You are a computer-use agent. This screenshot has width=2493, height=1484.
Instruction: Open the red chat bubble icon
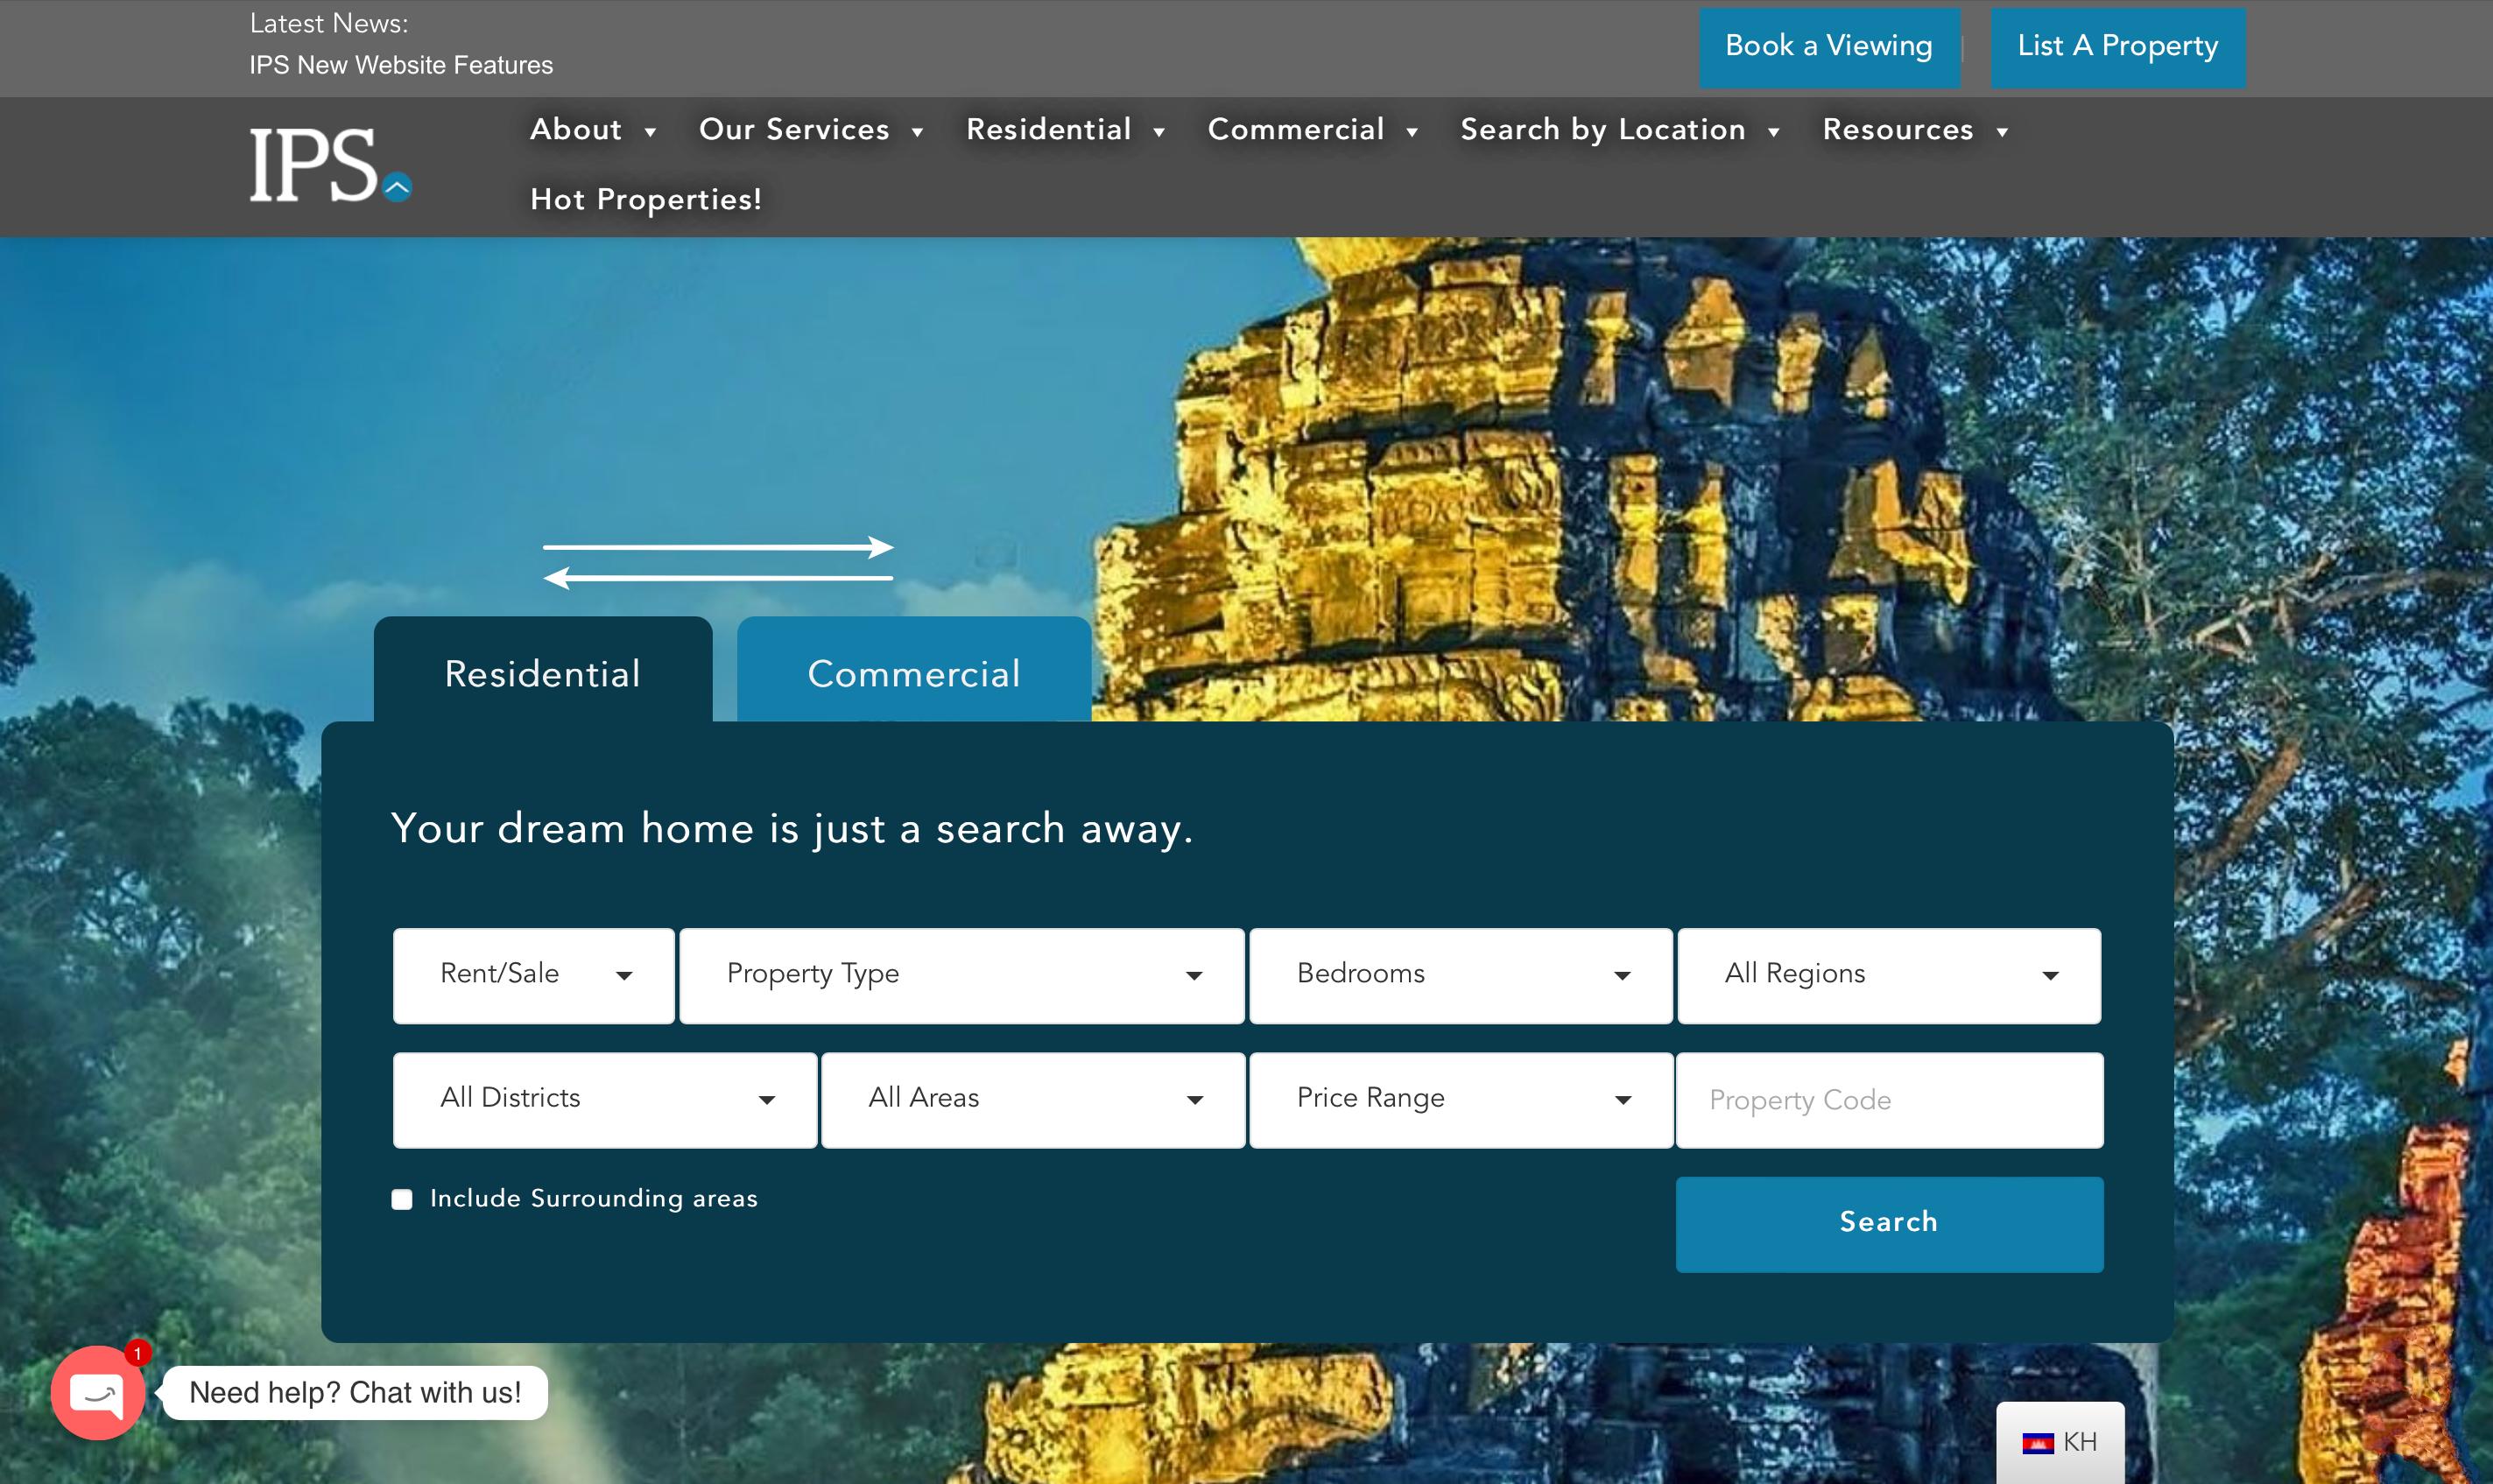98,1393
